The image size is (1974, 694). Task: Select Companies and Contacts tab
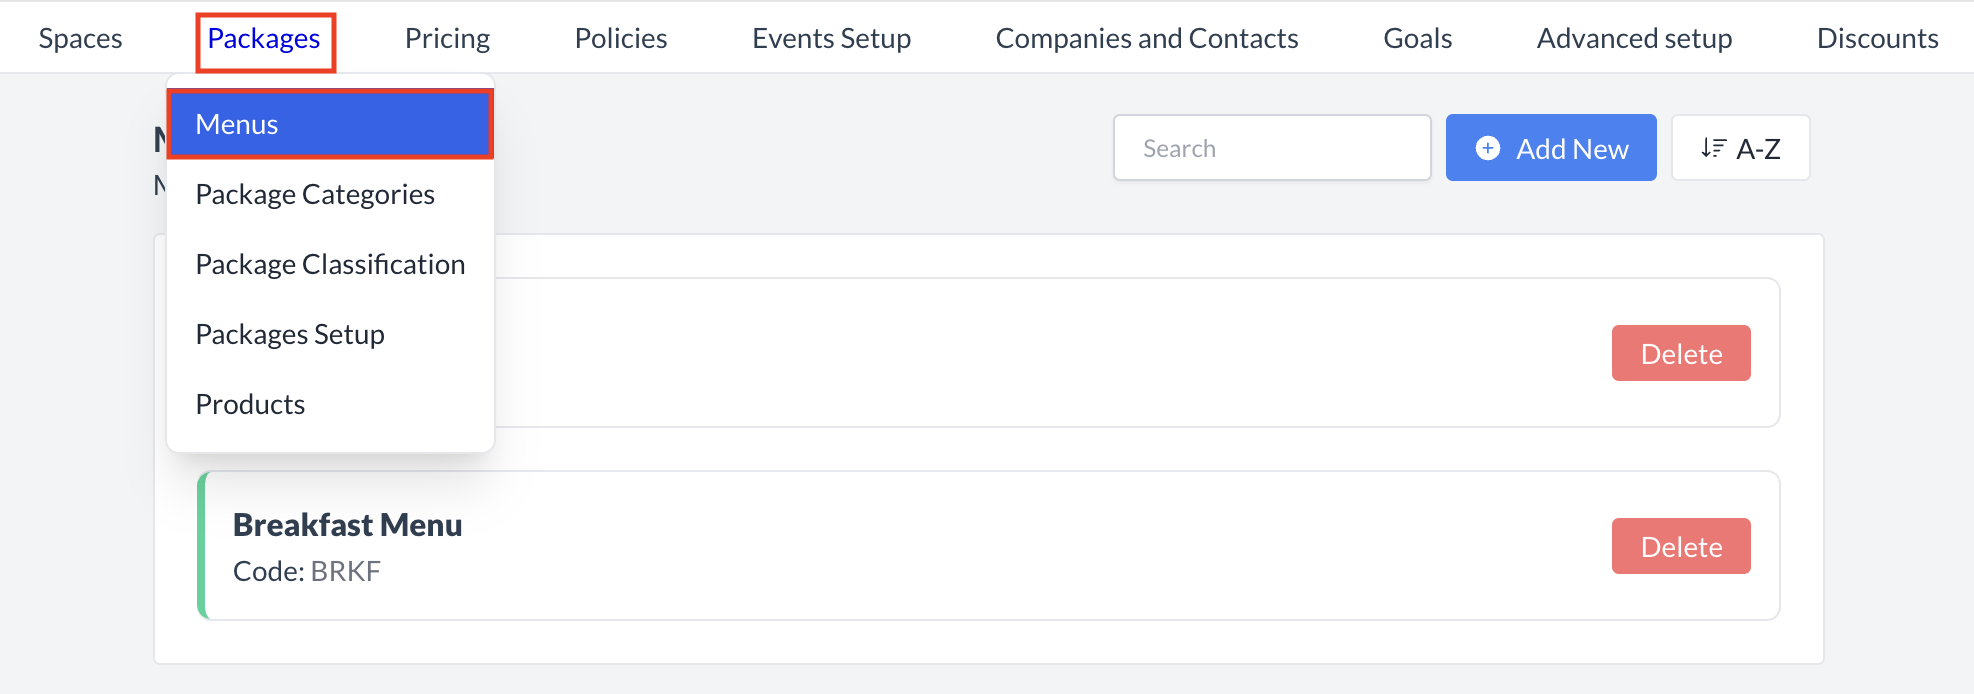coord(1147,38)
